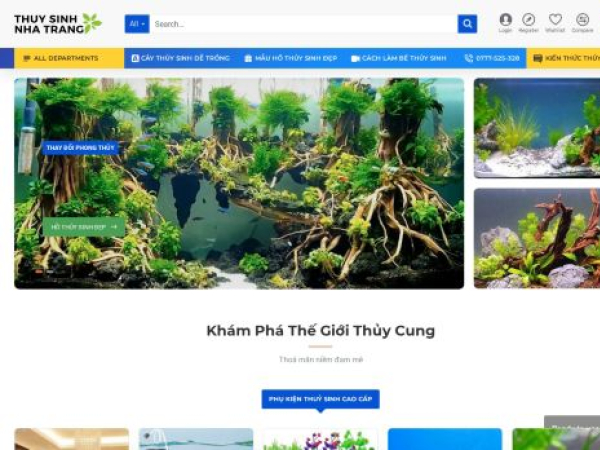Click the Thay Đổi Phong Thủy banner label

point(80,148)
